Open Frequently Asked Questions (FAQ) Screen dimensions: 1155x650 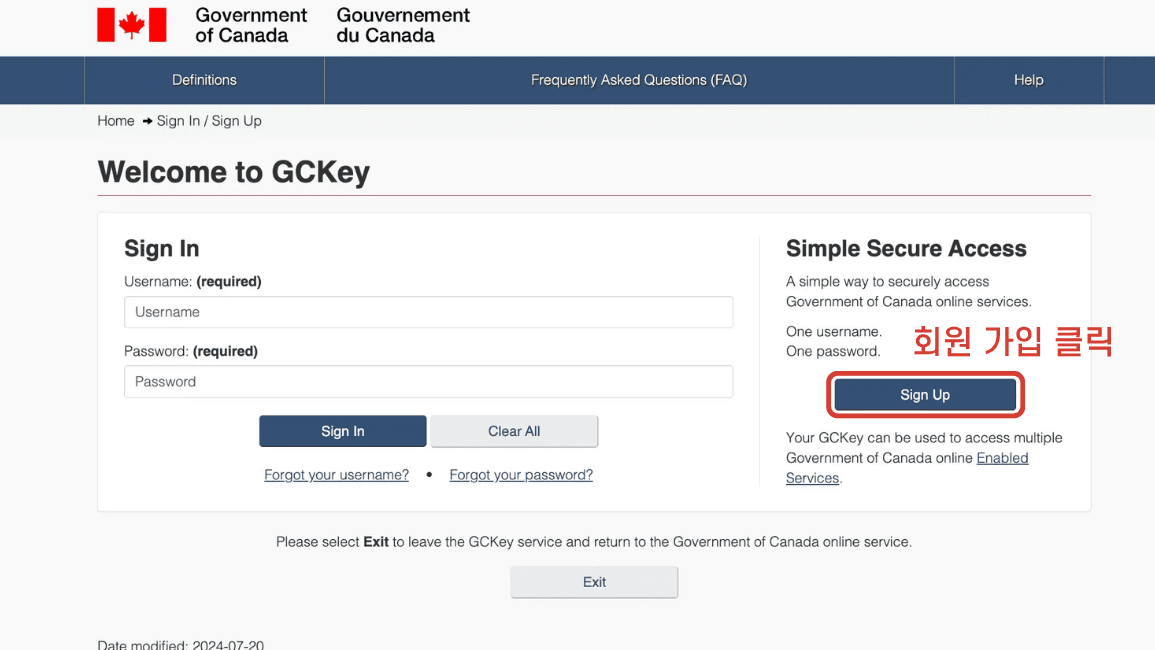pos(639,80)
